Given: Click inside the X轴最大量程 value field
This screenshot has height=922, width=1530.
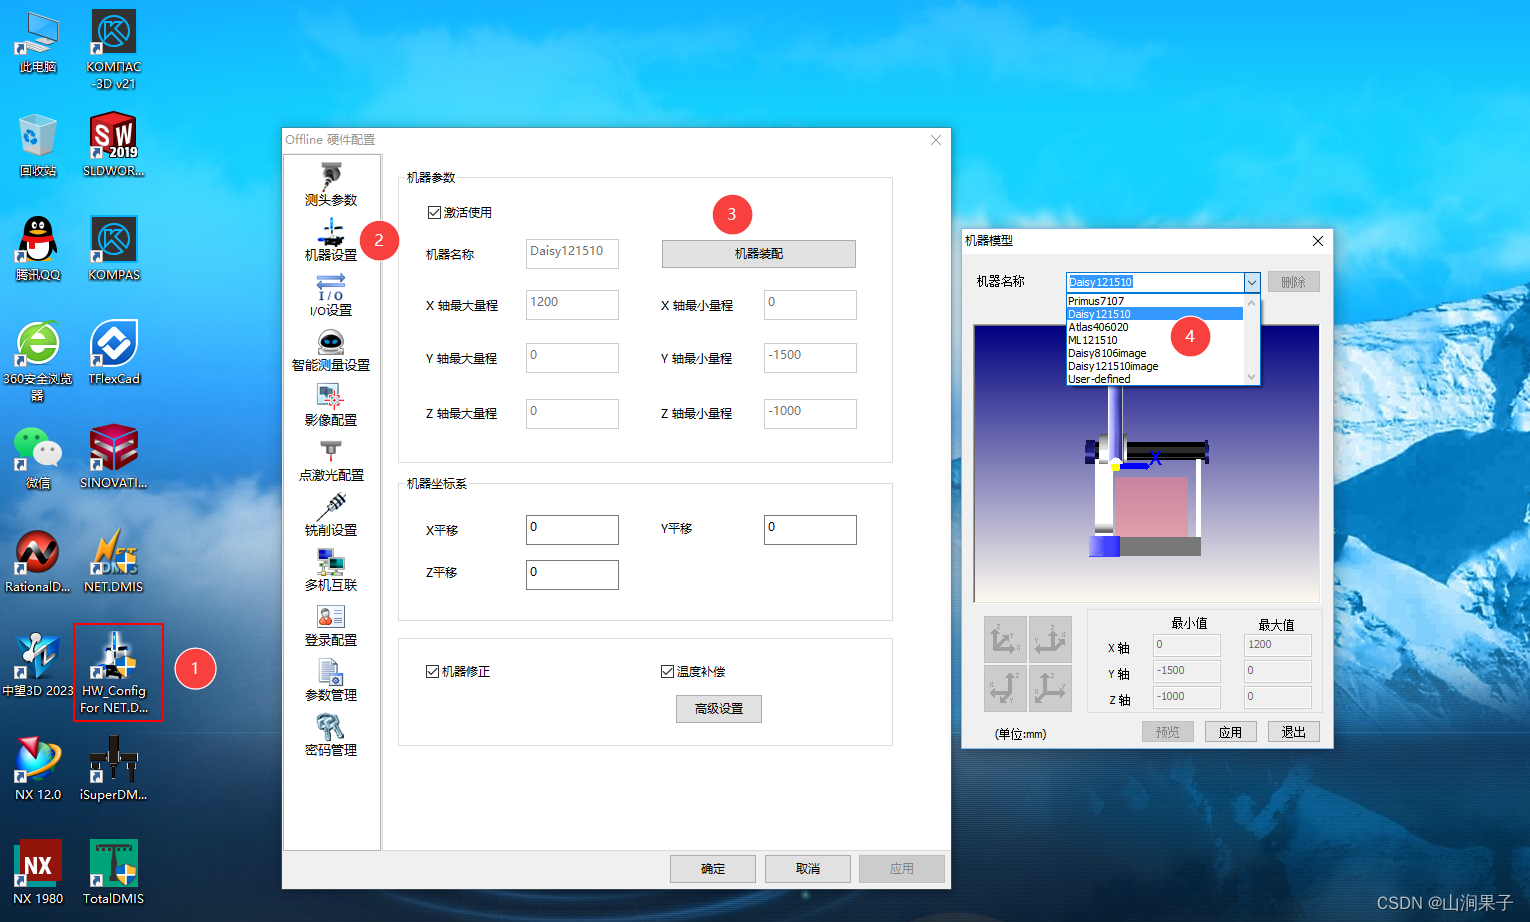Looking at the screenshot, I should pos(571,304).
